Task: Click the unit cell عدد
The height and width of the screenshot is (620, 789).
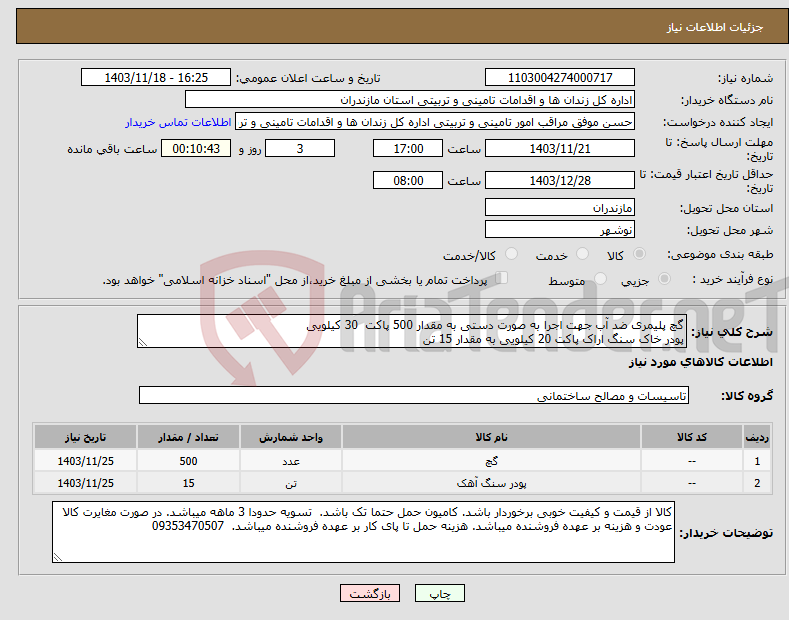Action: click(291, 460)
